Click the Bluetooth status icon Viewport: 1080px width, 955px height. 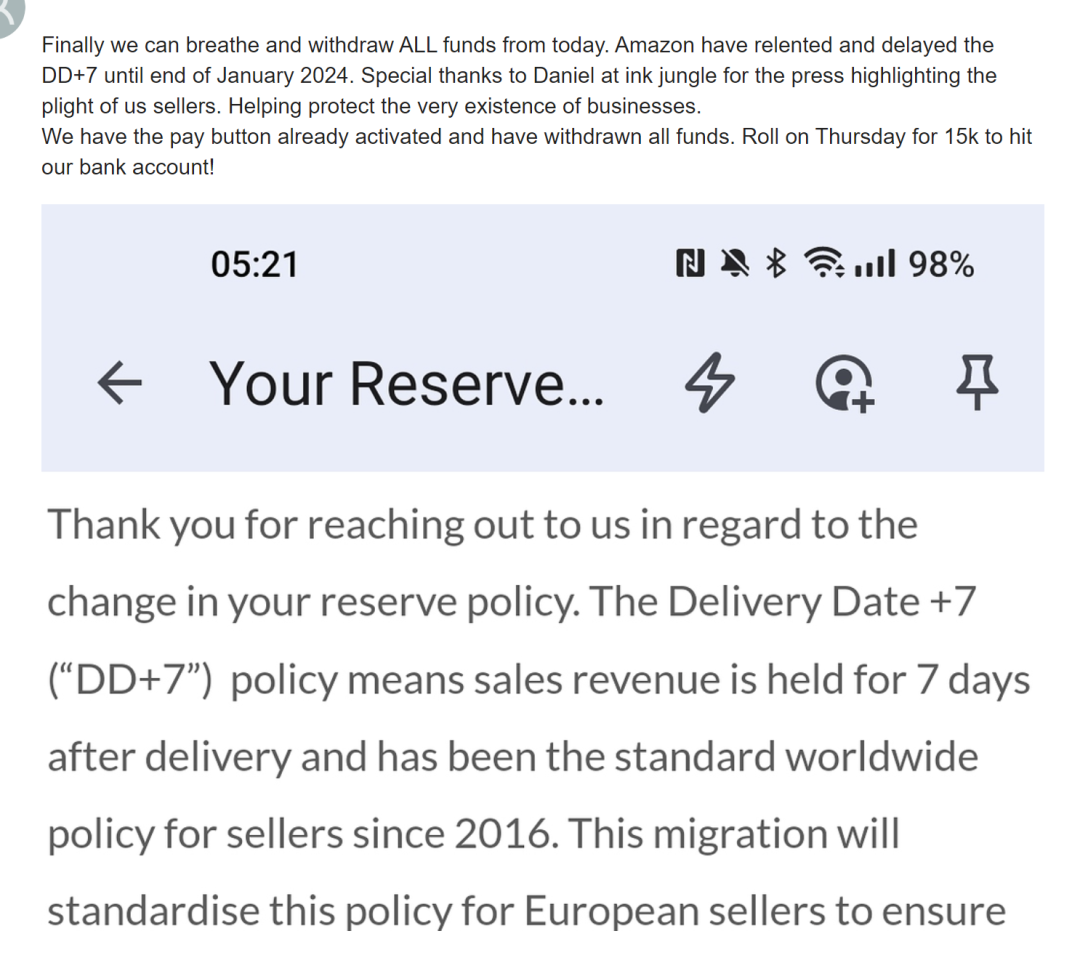coord(775,264)
